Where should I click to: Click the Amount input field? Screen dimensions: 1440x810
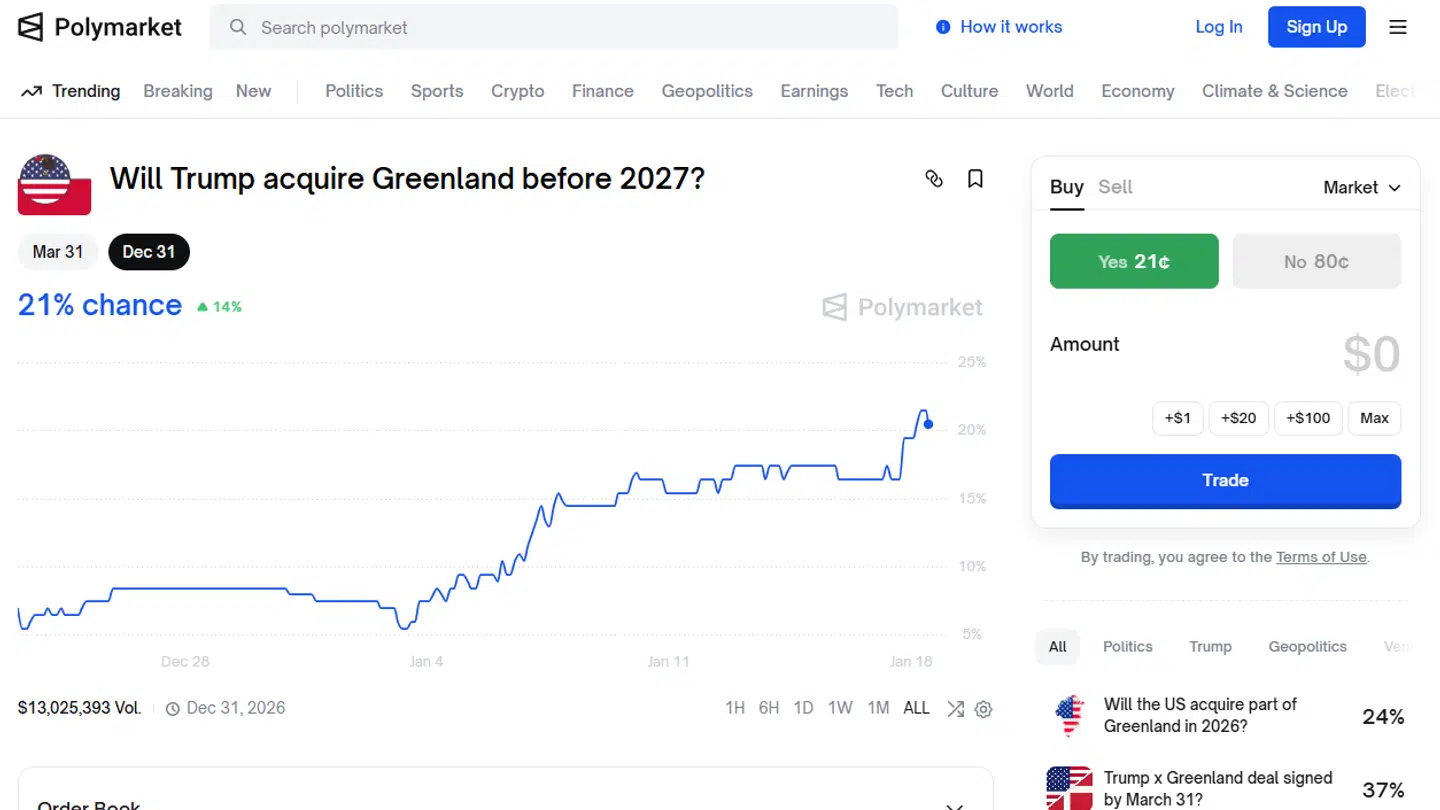tap(1370, 354)
